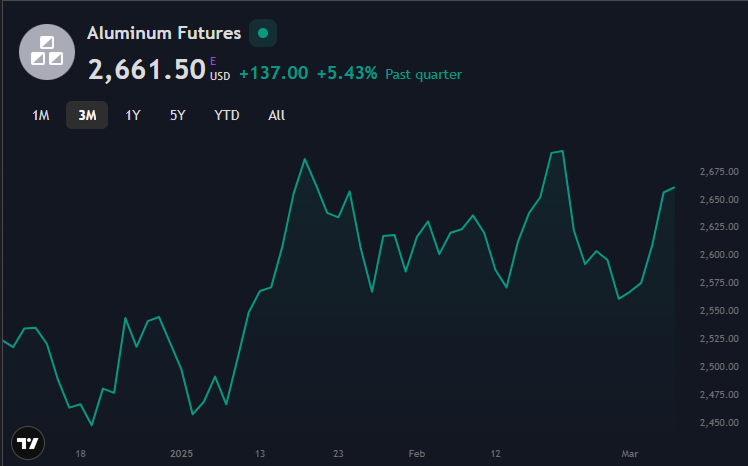Click the purple E data indicator
748x466 pixels.
[x=213, y=62]
